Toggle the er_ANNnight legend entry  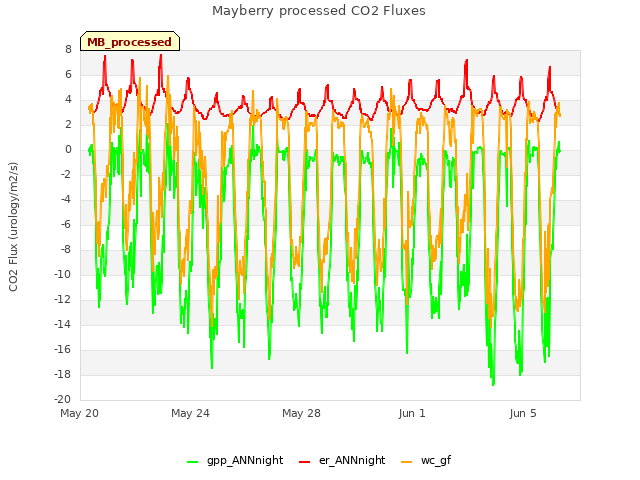pos(342,460)
